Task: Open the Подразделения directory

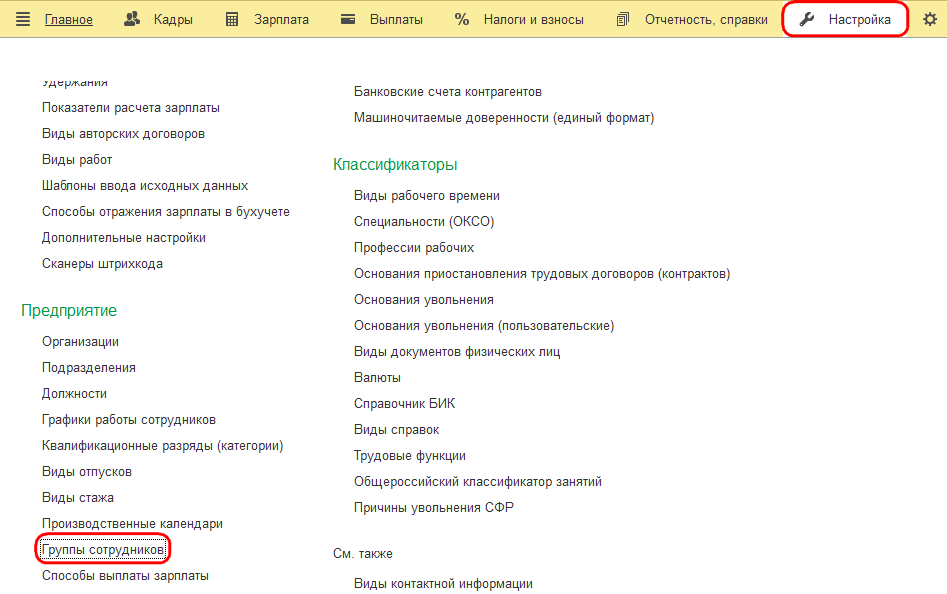Action: [x=89, y=368]
